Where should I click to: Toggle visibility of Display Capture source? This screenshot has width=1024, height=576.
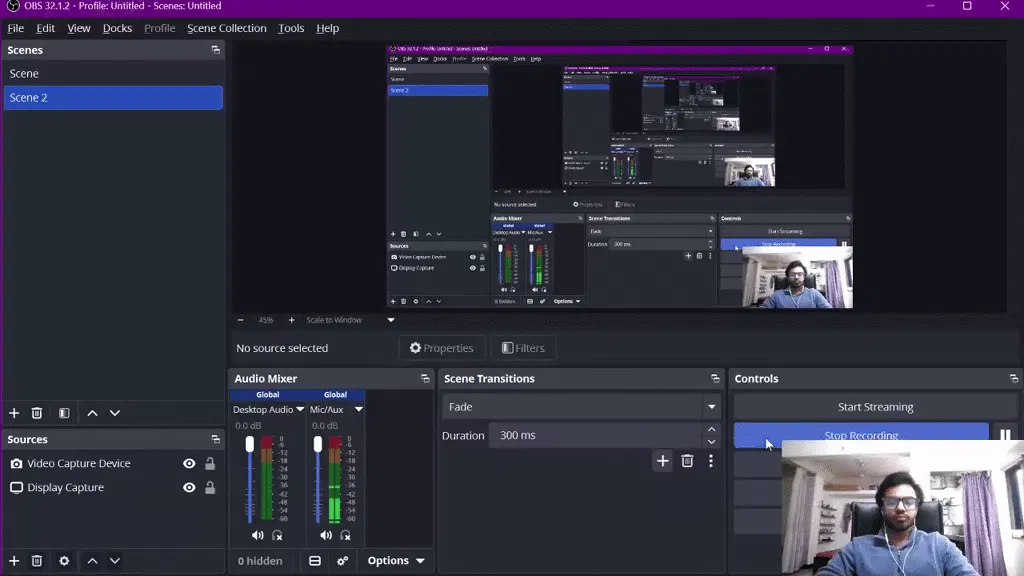(189, 487)
